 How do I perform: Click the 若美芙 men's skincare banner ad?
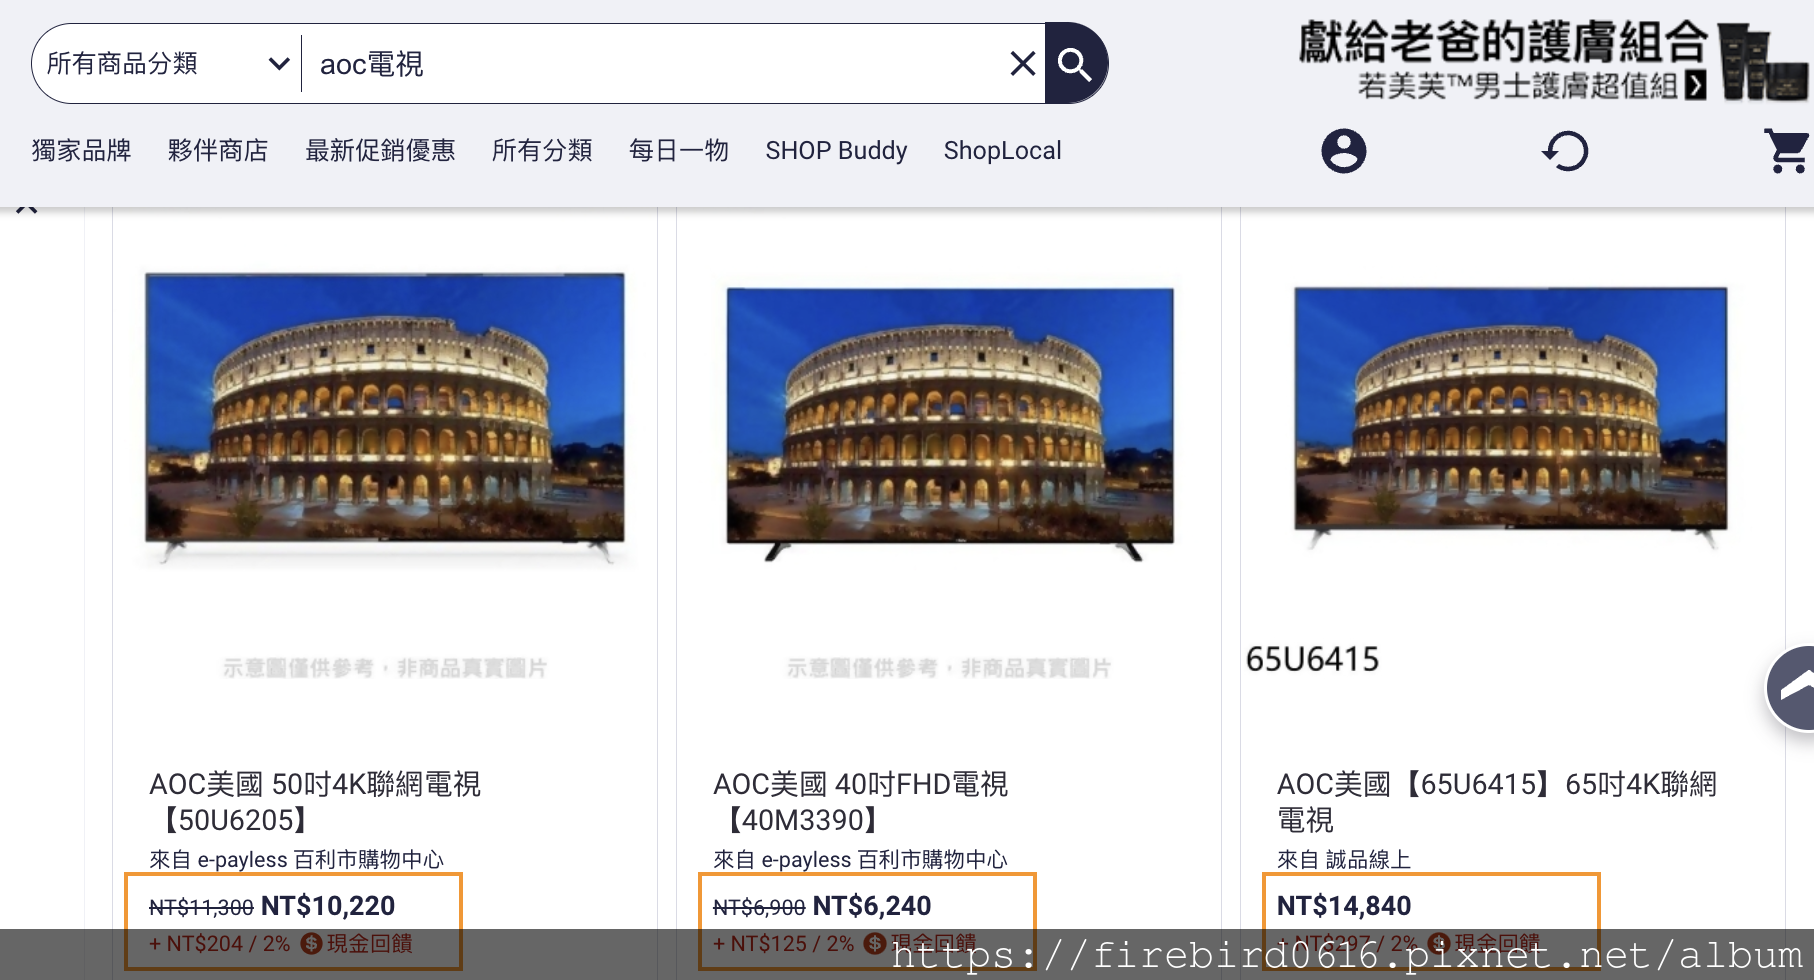coord(1552,60)
